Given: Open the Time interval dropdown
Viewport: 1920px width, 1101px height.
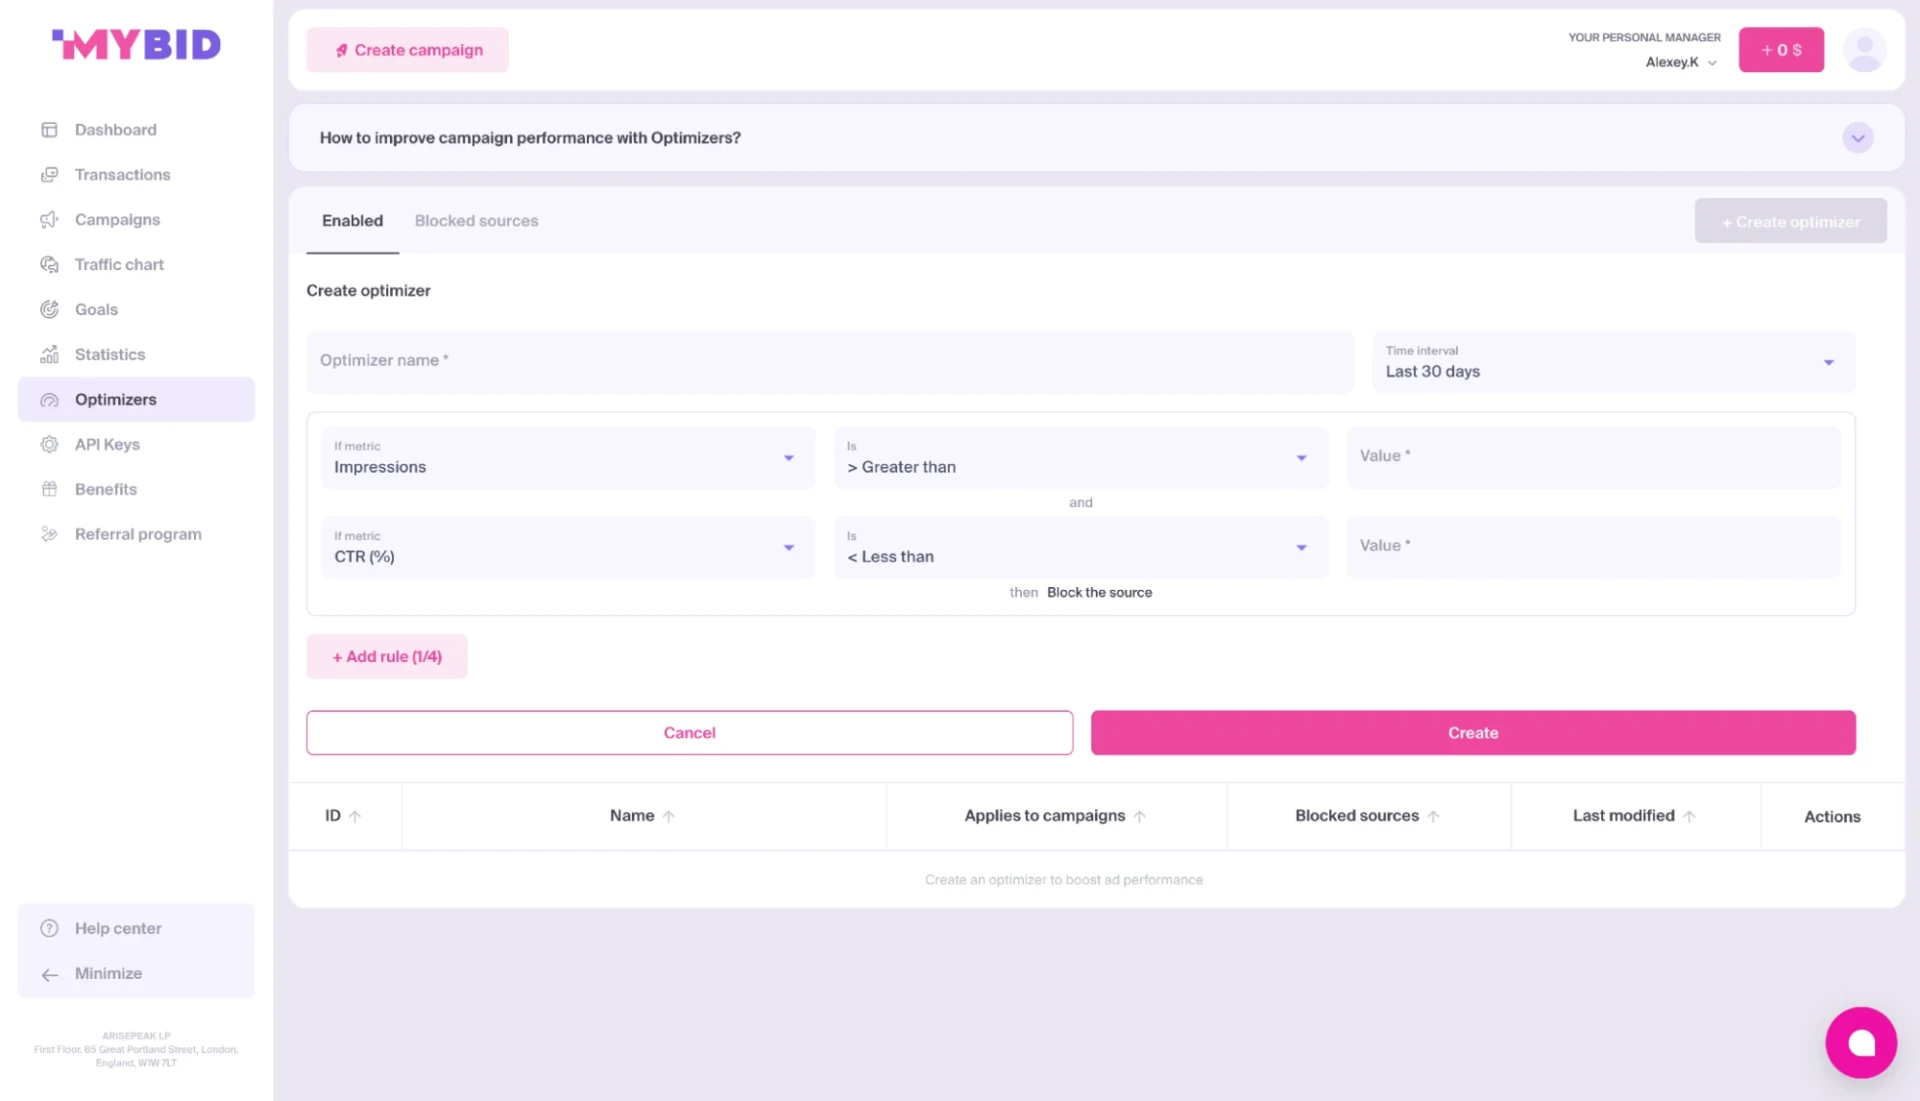Looking at the screenshot, I should (1613, 362).
